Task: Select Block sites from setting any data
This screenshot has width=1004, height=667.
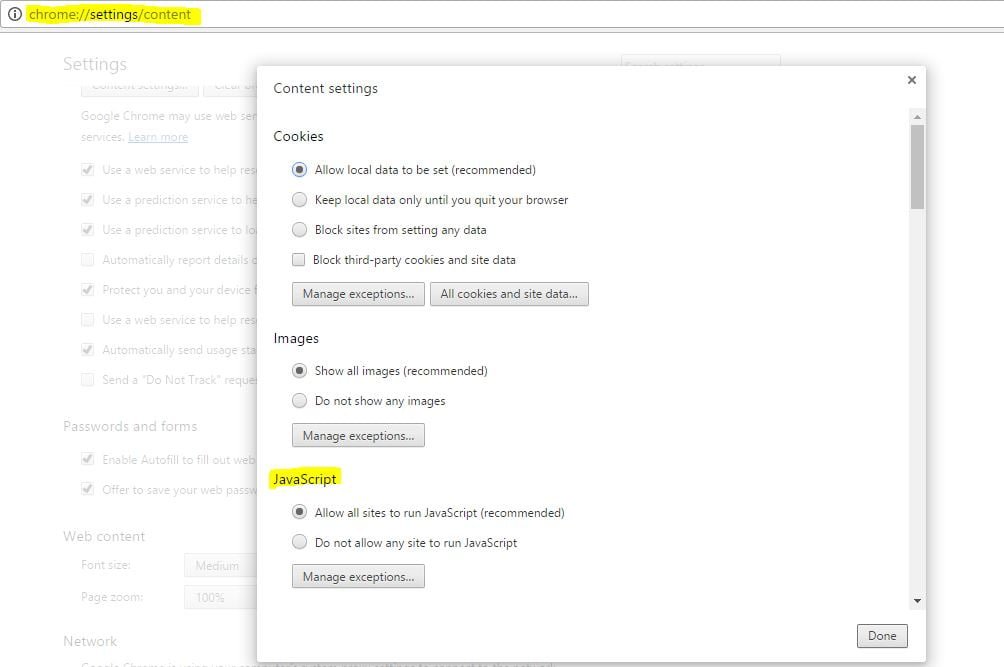Action: (x=299, y=229)
